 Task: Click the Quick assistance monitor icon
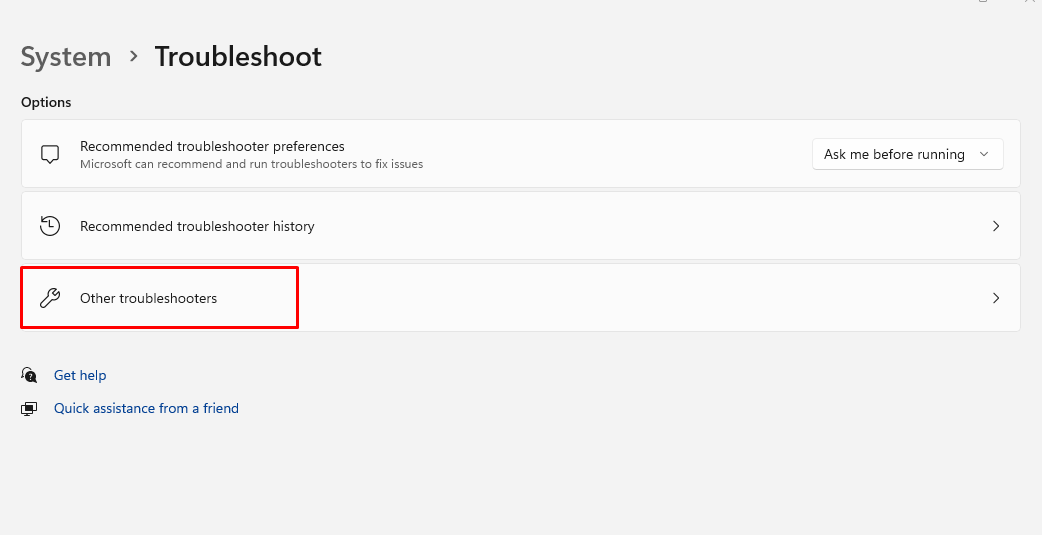pyautogui.click(x=29, y=408)
